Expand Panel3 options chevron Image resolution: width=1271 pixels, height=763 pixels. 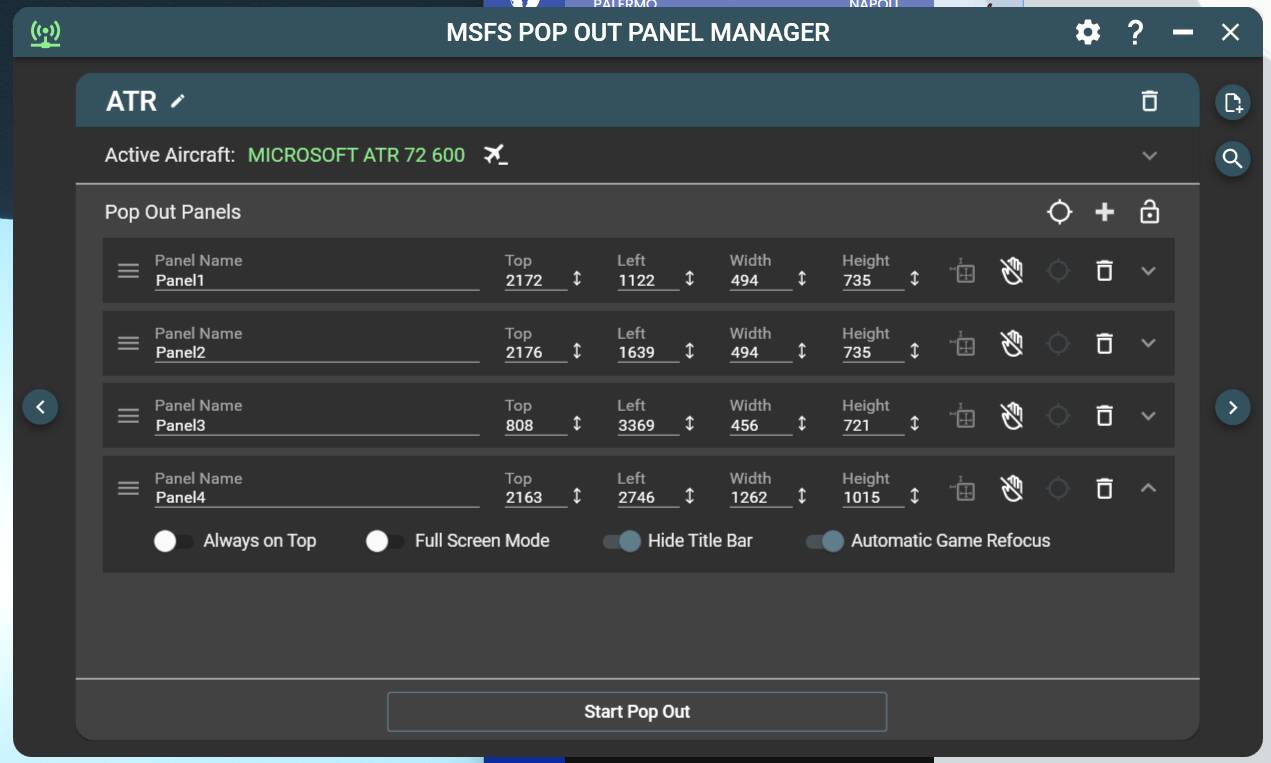click(1148, 416)
